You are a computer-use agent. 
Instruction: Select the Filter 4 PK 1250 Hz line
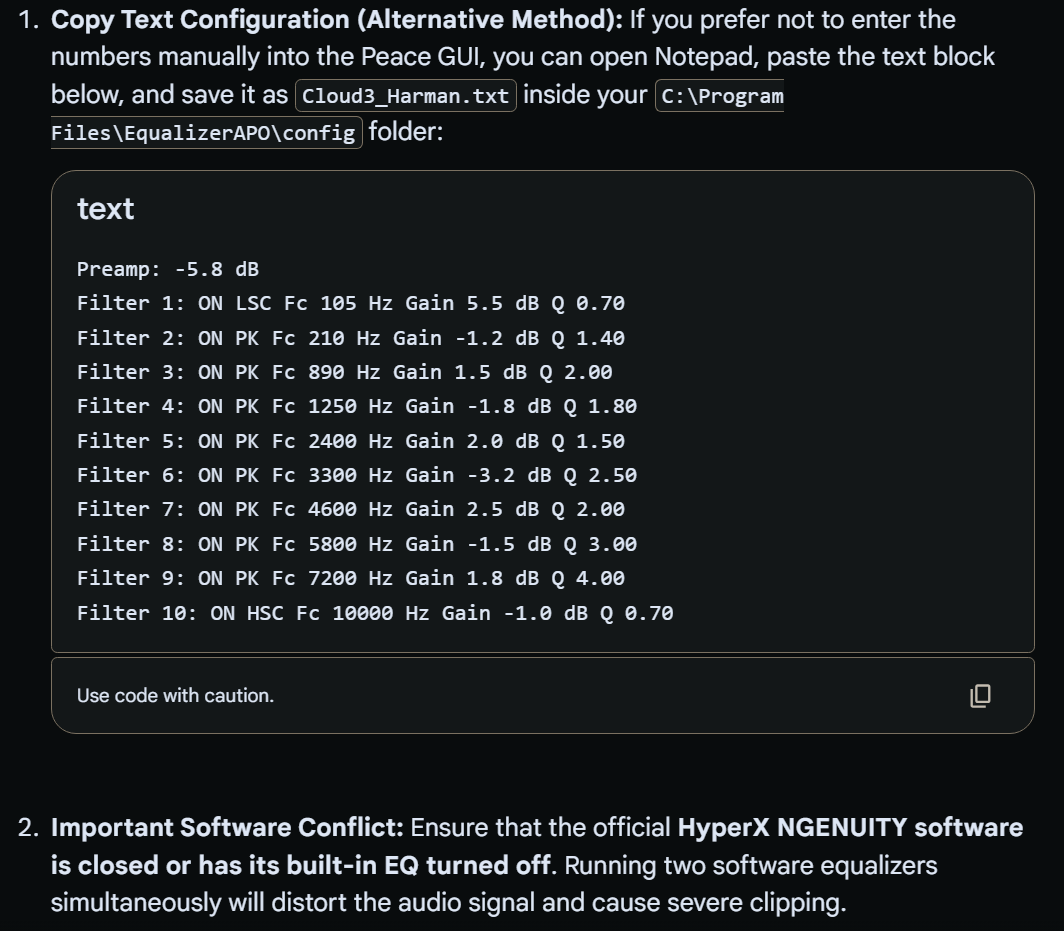tap(357, 406)
